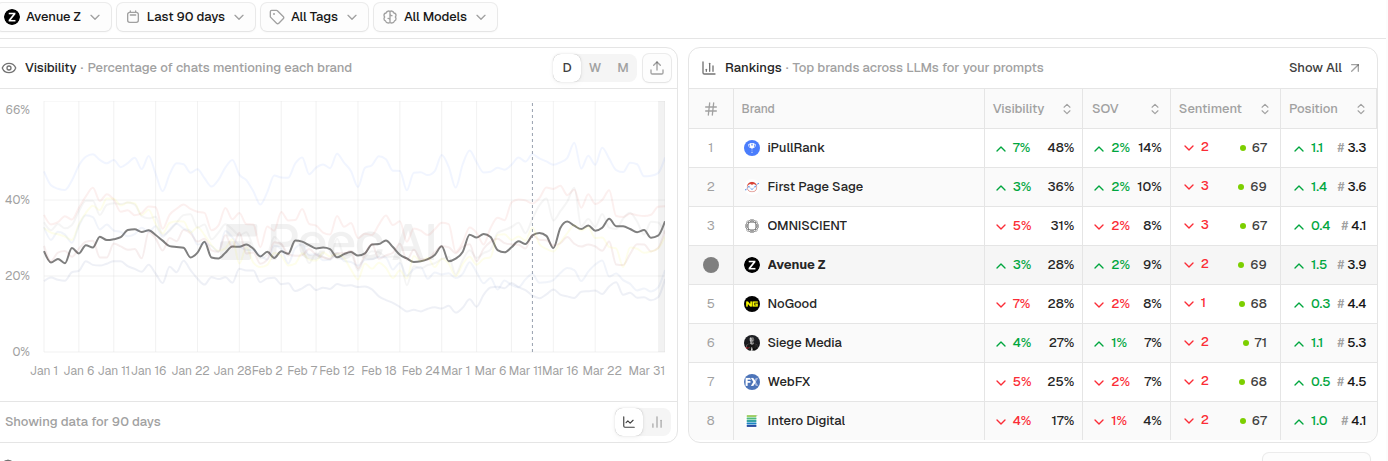
Task: Click the Siege Media logo icon
Action: pos(752,343)
